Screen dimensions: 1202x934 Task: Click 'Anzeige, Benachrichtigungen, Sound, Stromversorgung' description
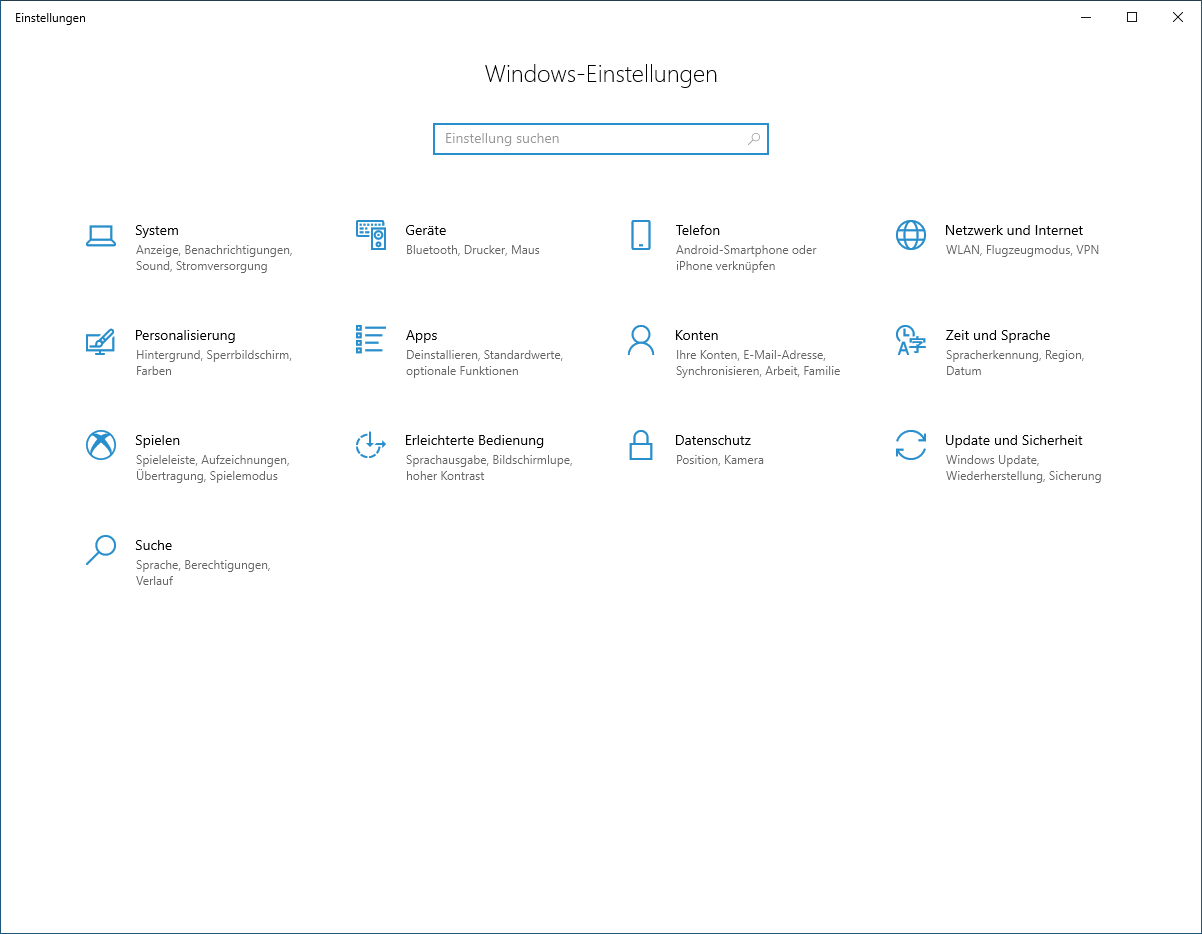(214, 258)
